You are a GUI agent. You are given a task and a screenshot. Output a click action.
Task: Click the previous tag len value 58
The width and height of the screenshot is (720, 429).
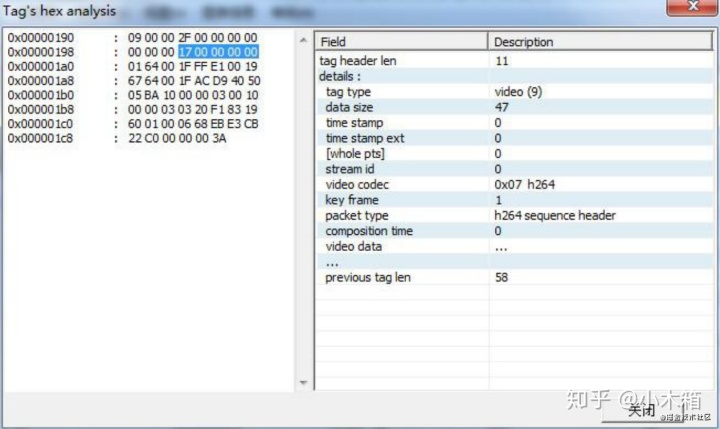501,277
